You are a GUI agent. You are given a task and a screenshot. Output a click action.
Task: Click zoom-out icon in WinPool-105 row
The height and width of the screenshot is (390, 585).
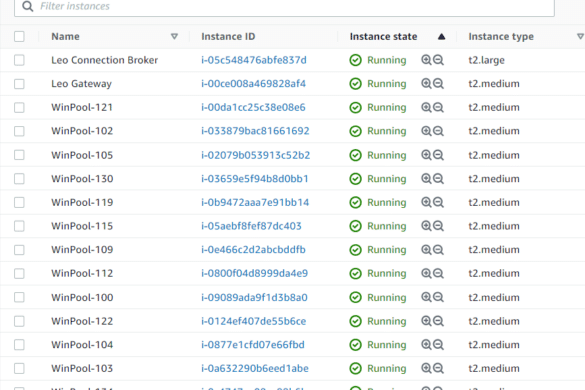coord(438,155)
